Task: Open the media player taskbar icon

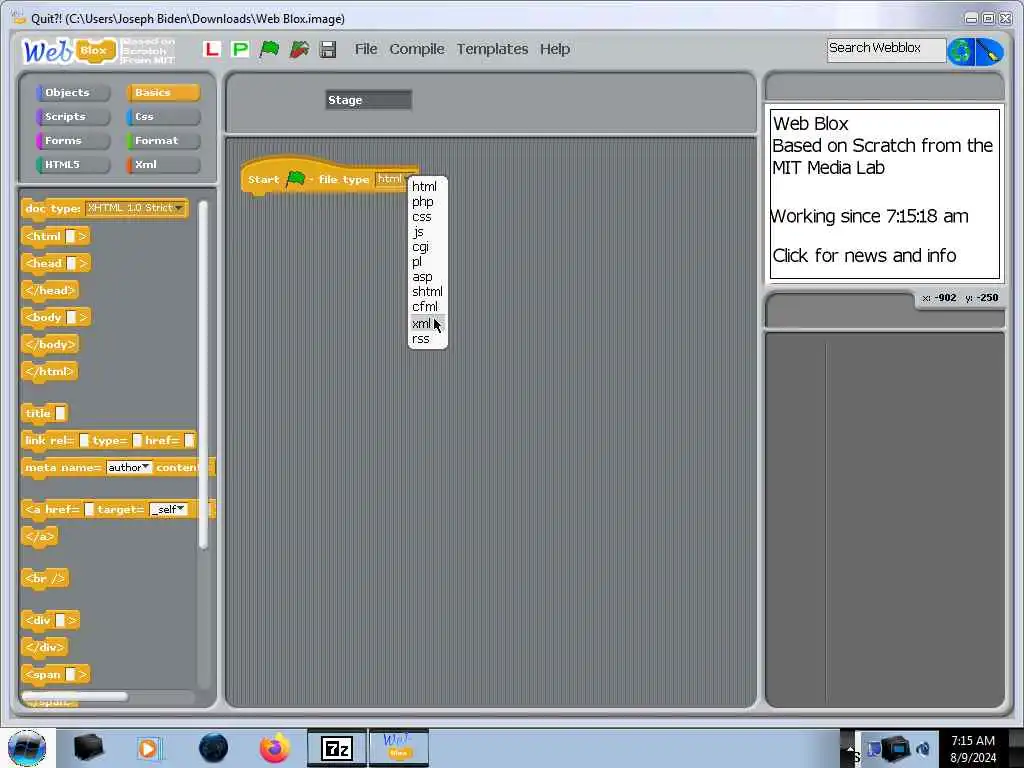Action: (148, 748)
